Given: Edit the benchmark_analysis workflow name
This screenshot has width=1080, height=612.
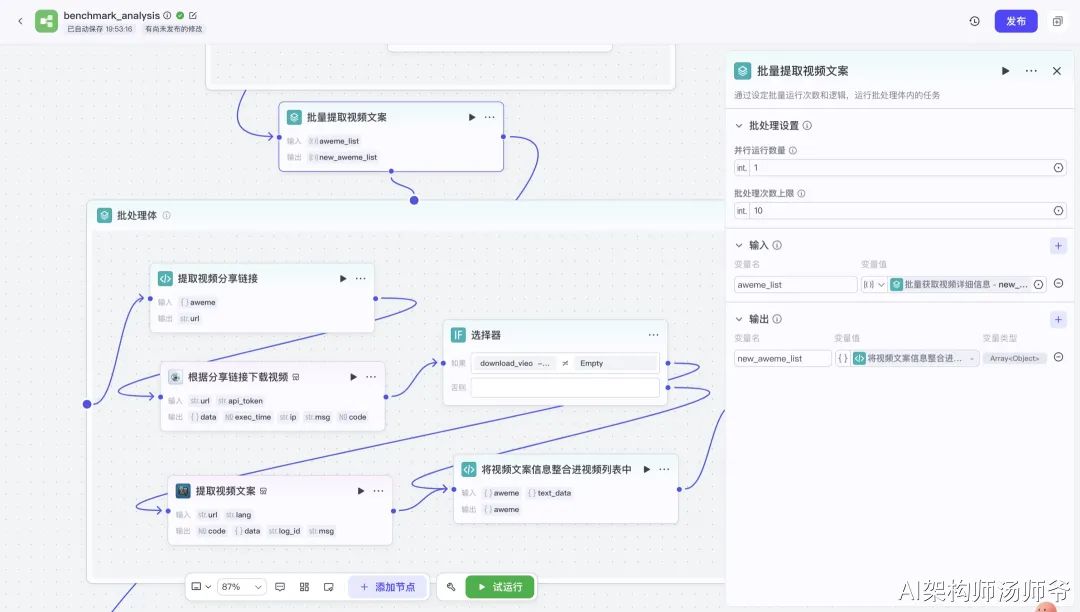Looking at the screenshot, I should click(193, 15).
